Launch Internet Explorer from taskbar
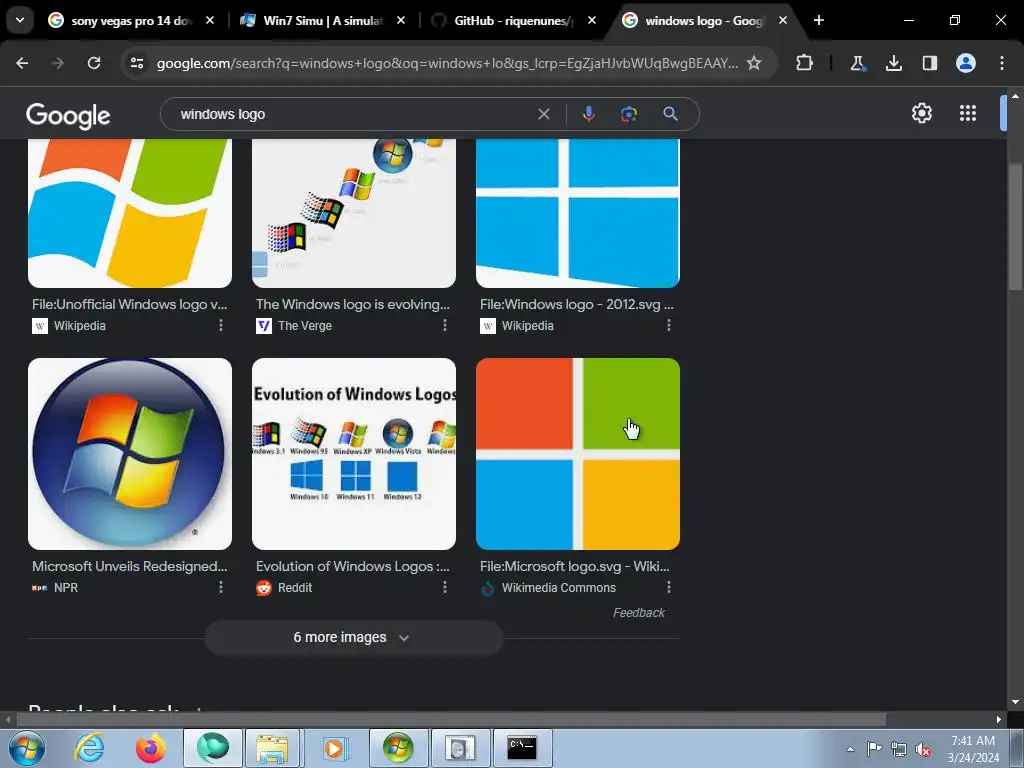The image size is (1024, 768). (89, 748)
